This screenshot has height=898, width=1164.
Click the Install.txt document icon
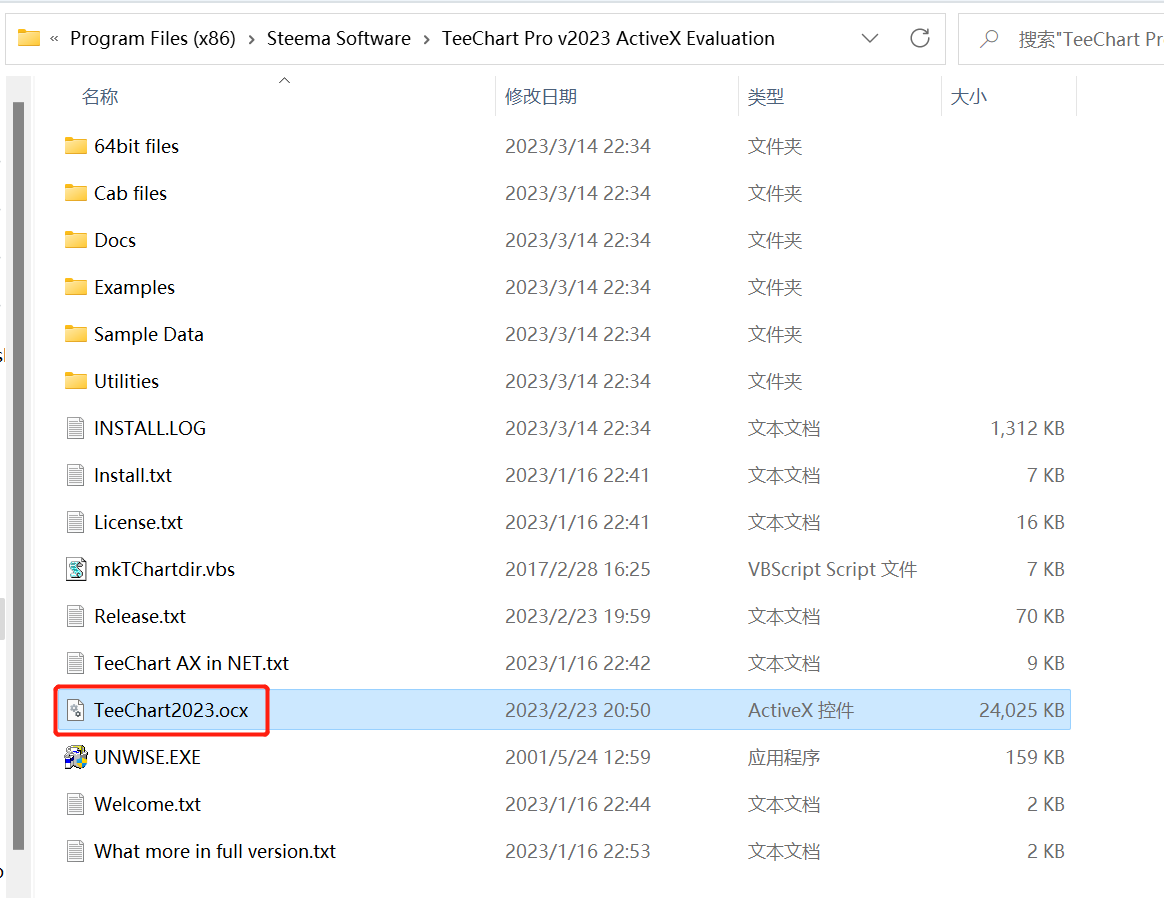76,475
